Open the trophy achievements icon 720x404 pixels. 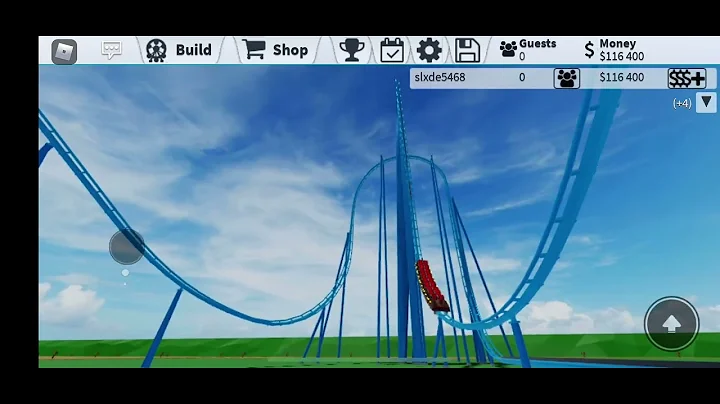tap(352, 50)
